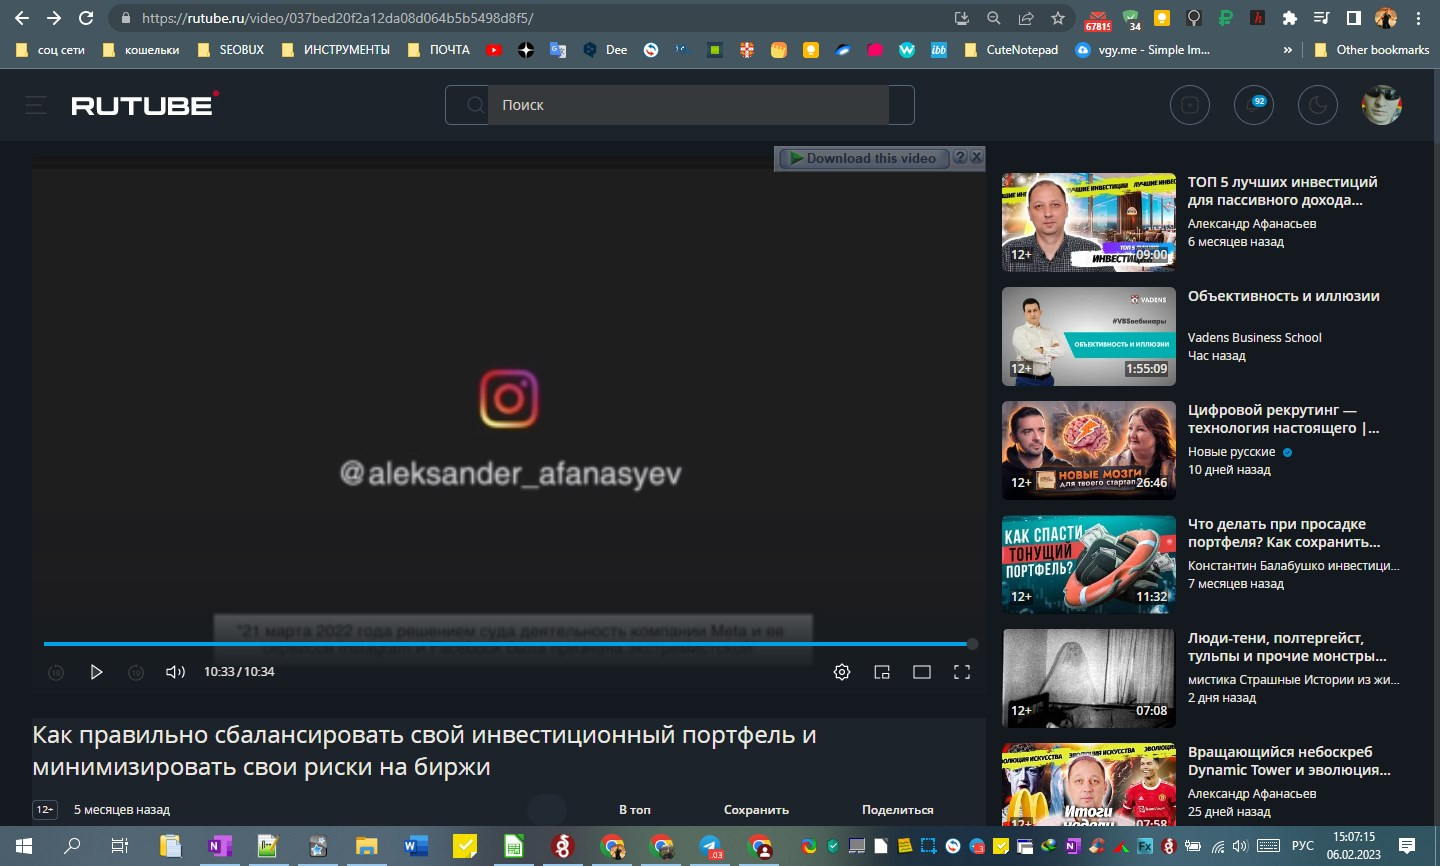1440x866 pixels.
Task: Open Google Keep yellow extension
Action: click(1162, 18)
